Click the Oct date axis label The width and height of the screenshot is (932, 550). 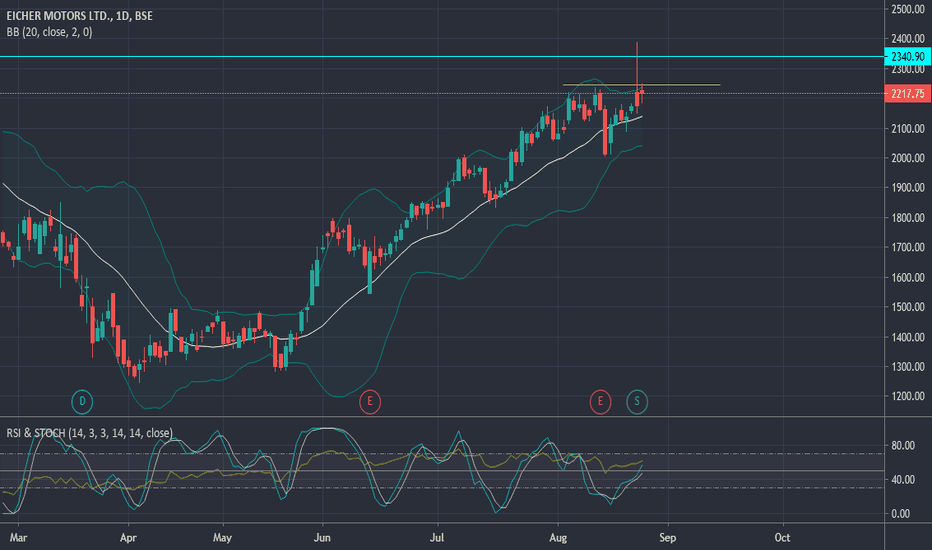782,538
